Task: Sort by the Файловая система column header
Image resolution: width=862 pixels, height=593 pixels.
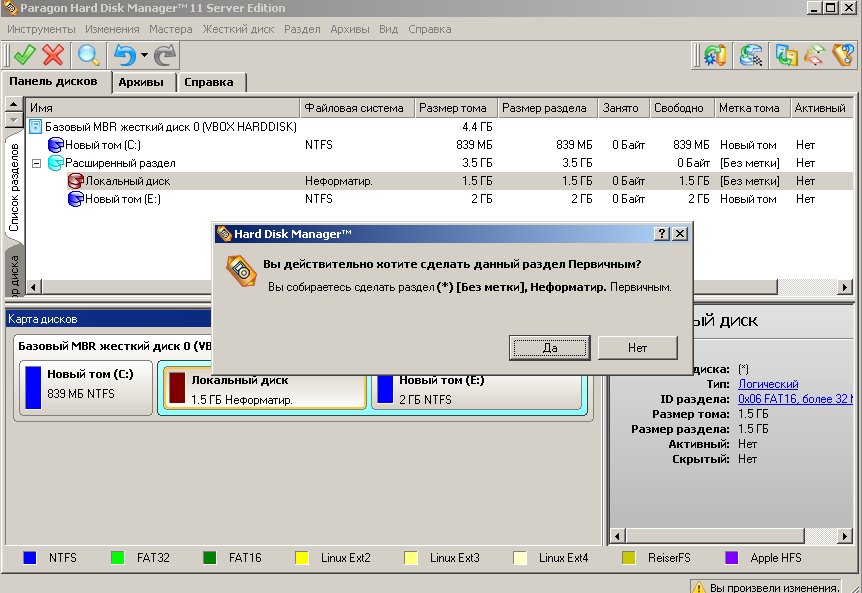Action: coord(354,108)
